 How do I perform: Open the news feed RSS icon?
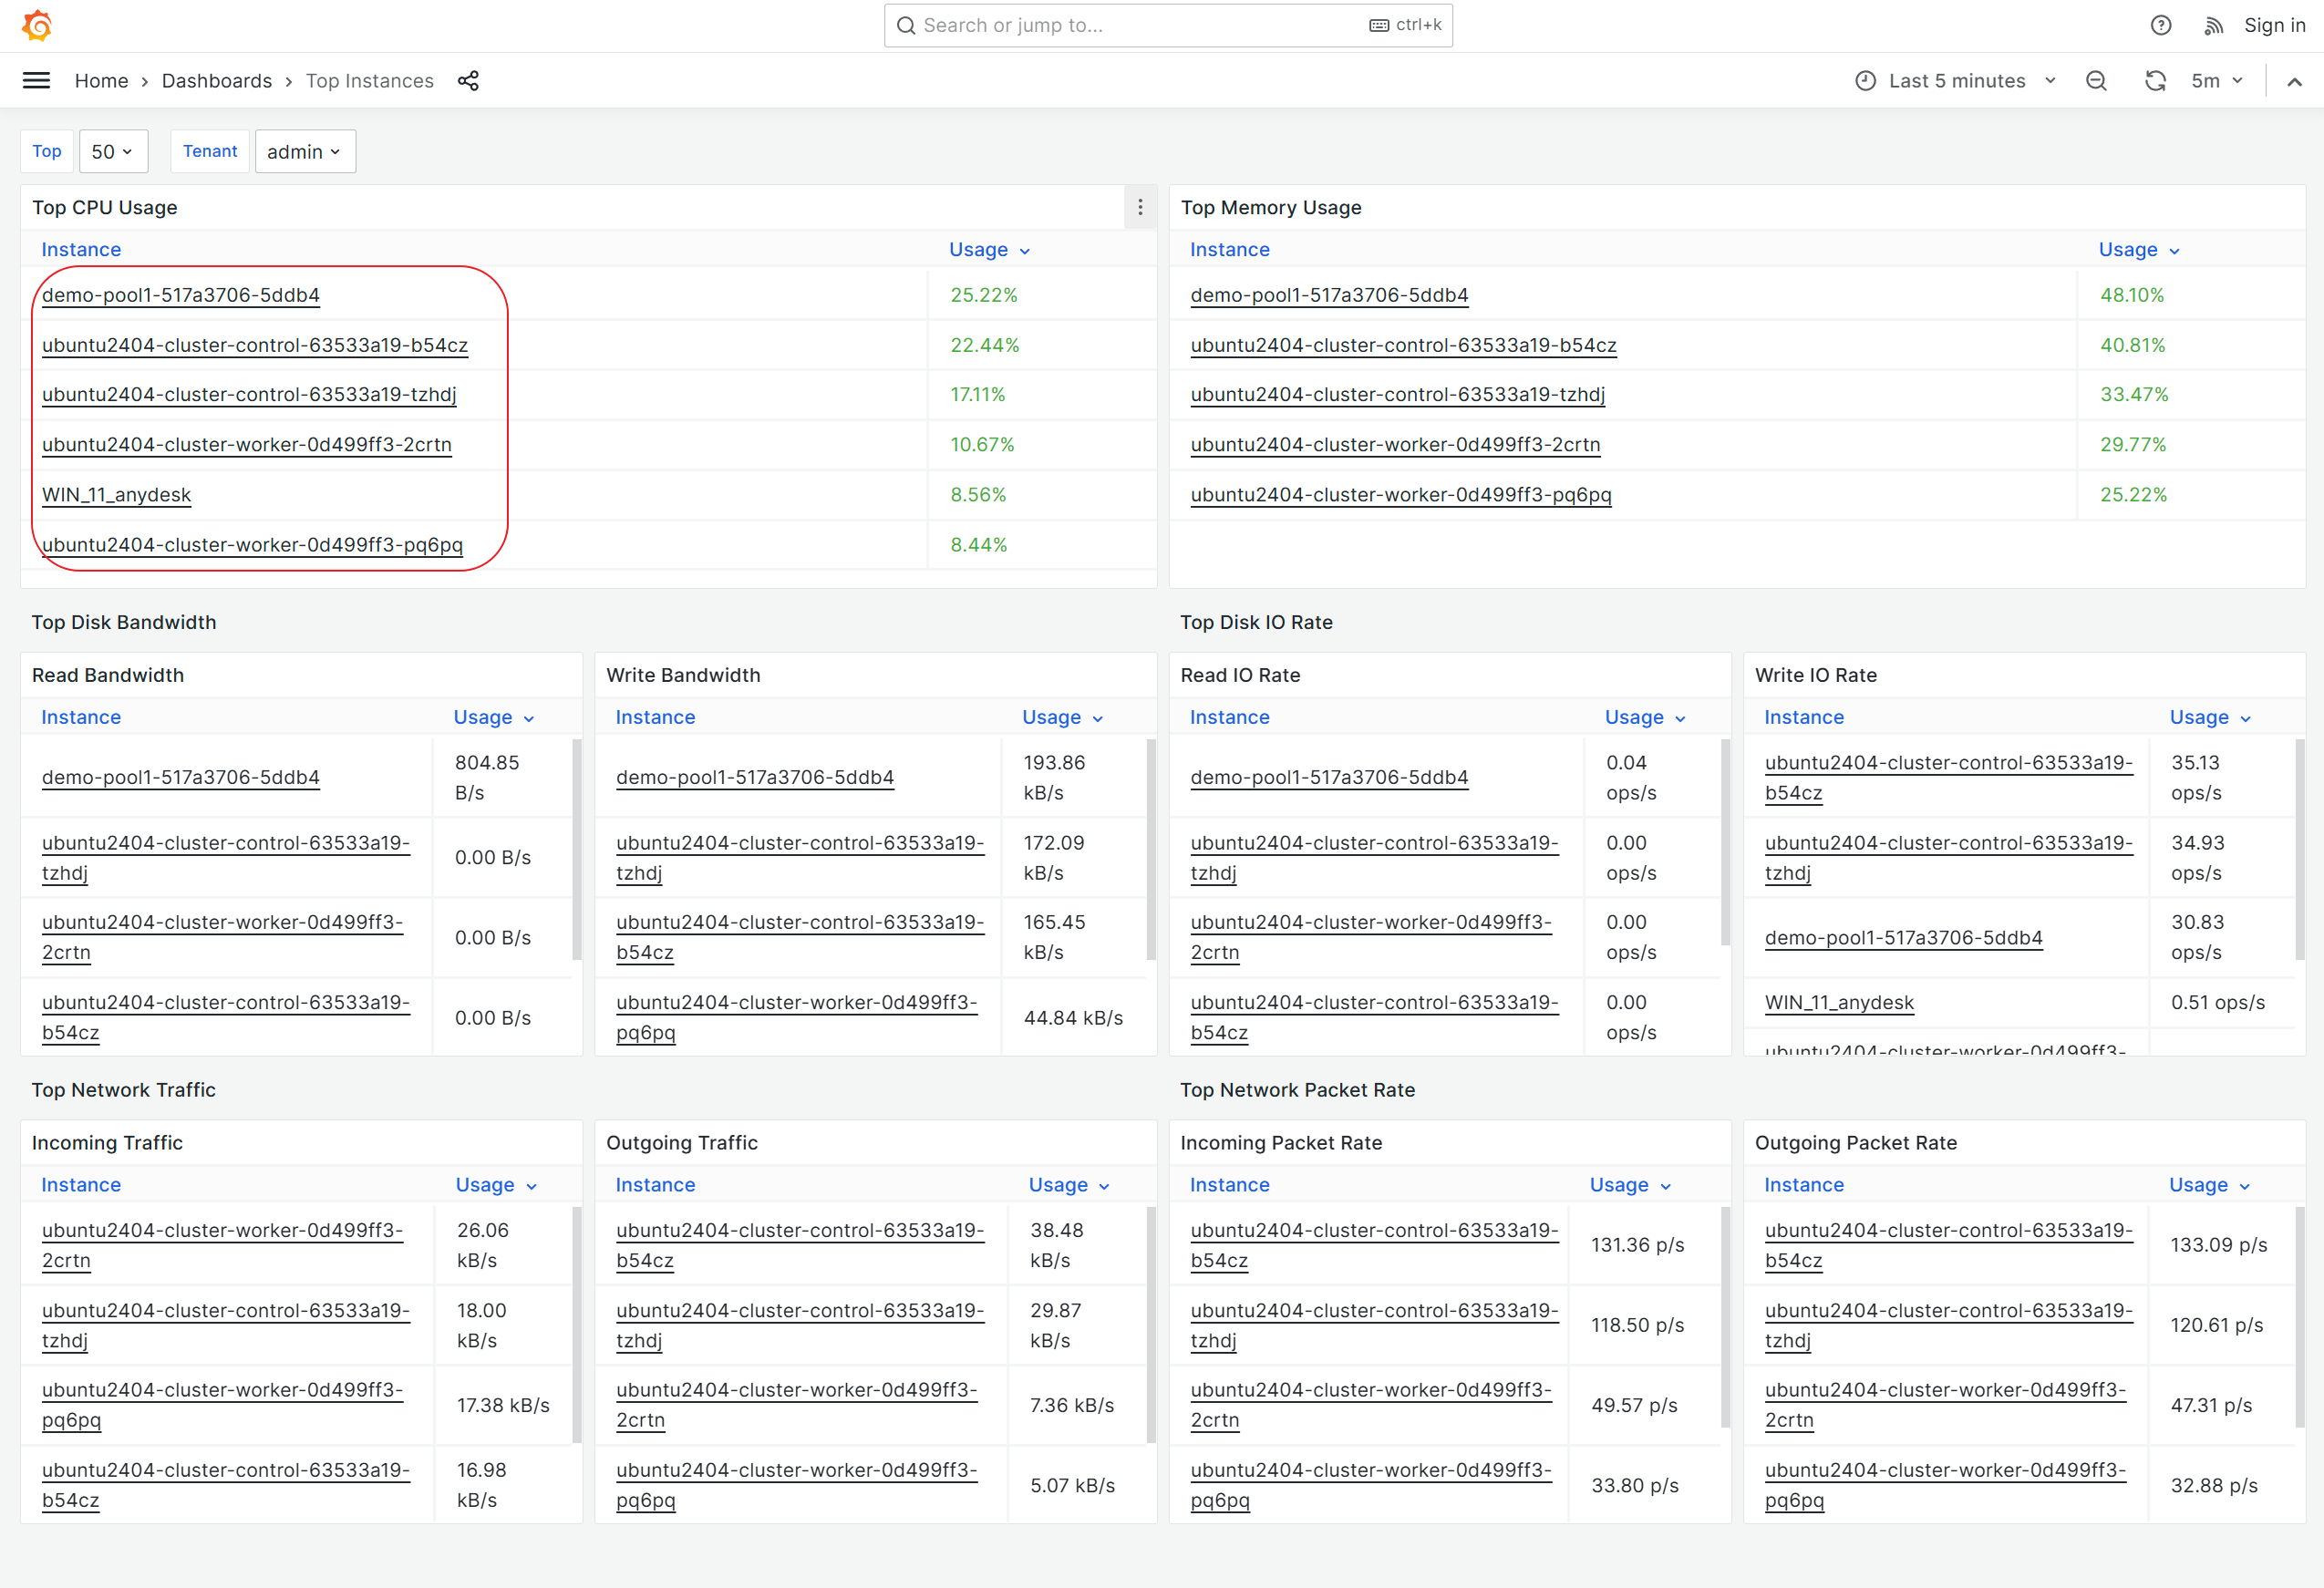[x=2213, y=26]
